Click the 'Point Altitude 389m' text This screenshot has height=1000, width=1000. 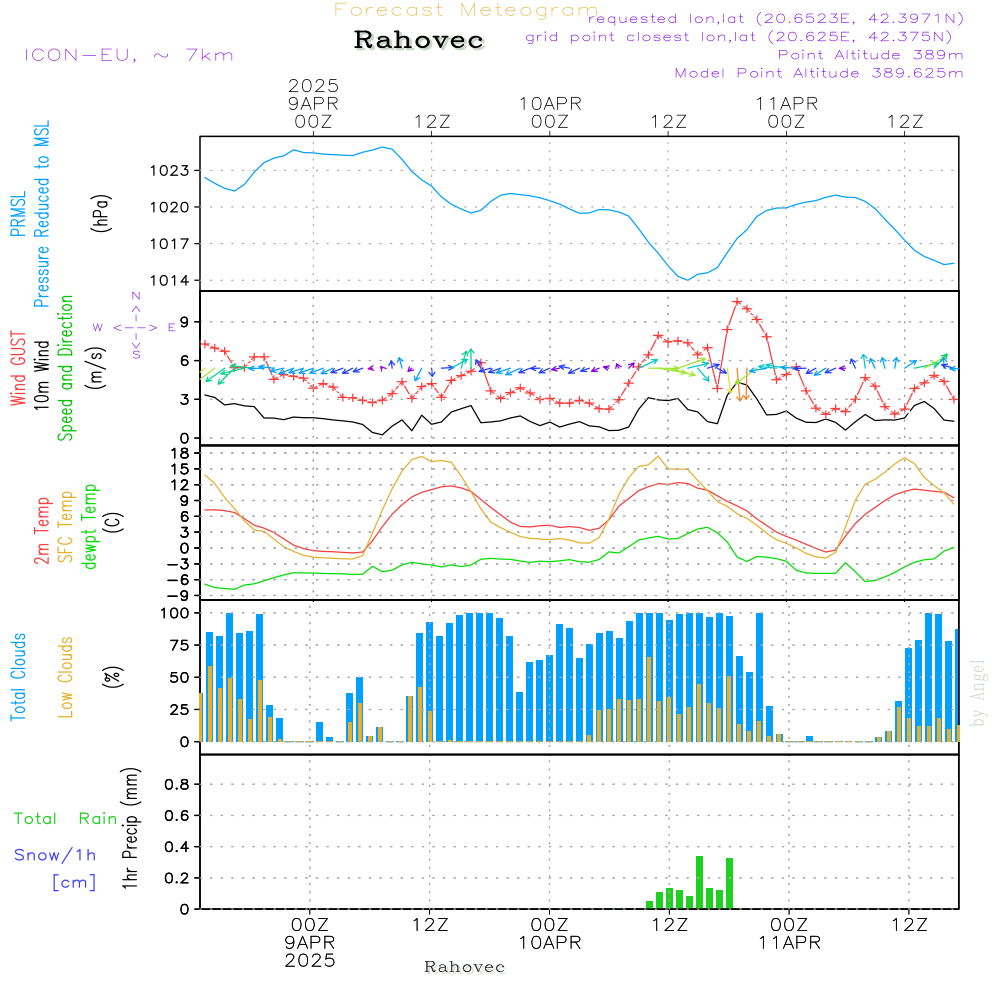pos(871,55)
